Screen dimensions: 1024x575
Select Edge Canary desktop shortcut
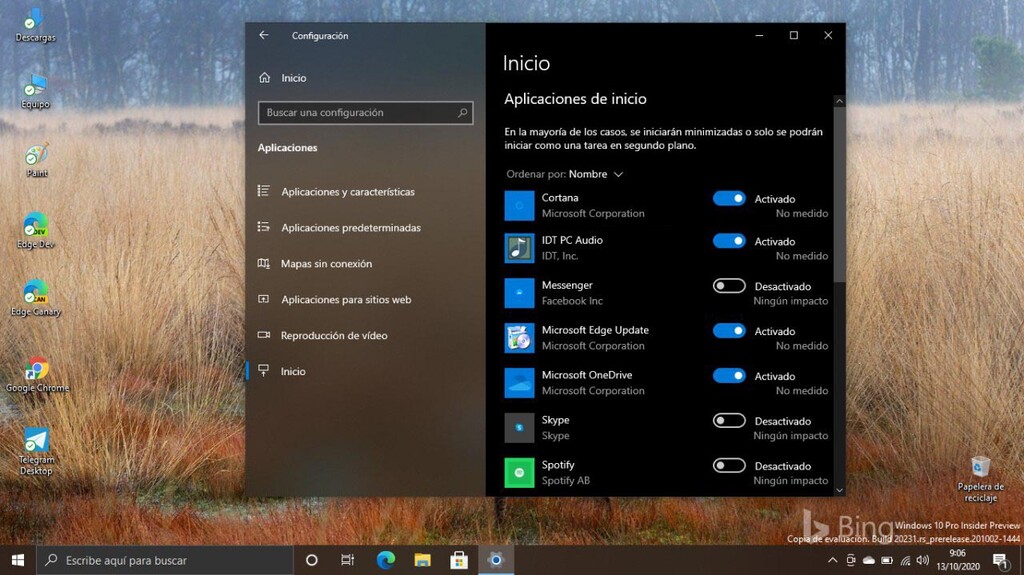pos(35,298)
